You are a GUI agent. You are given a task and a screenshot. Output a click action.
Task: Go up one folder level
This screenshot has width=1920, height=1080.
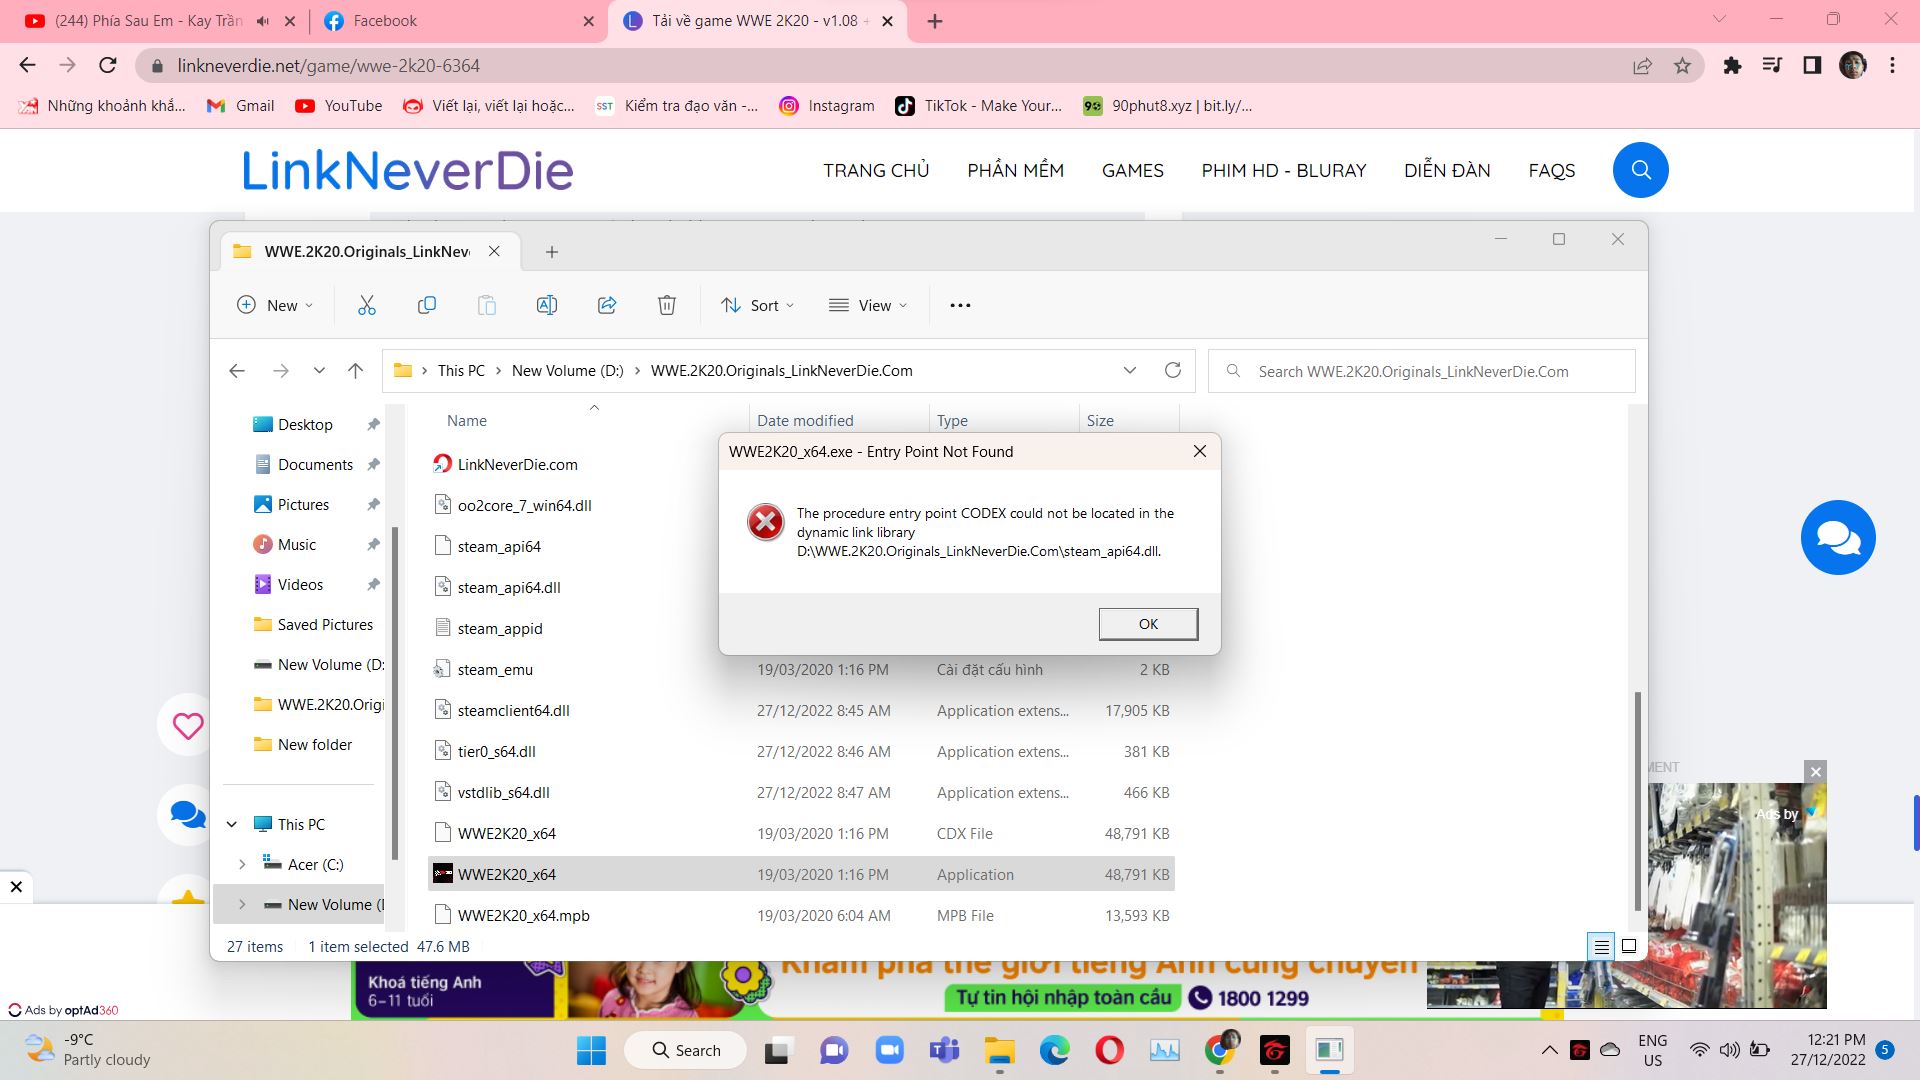pyautogui.click(x=355, y=371)
